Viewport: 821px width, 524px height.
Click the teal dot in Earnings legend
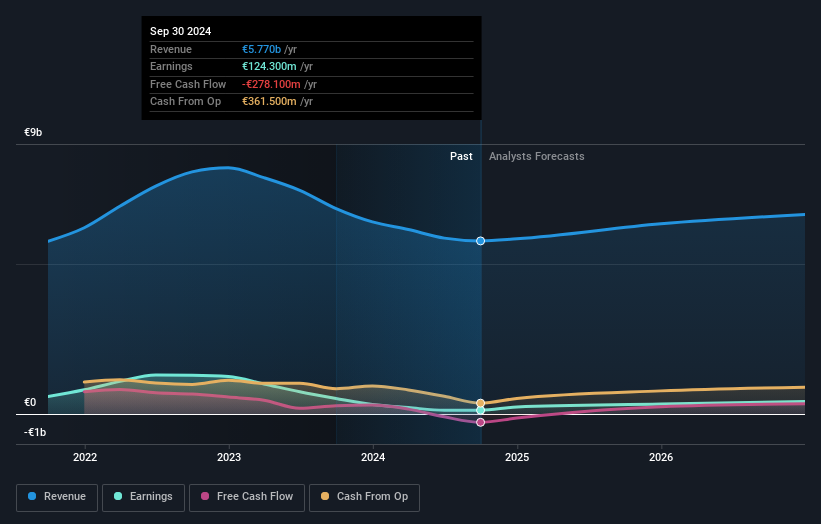click(118, 496)
